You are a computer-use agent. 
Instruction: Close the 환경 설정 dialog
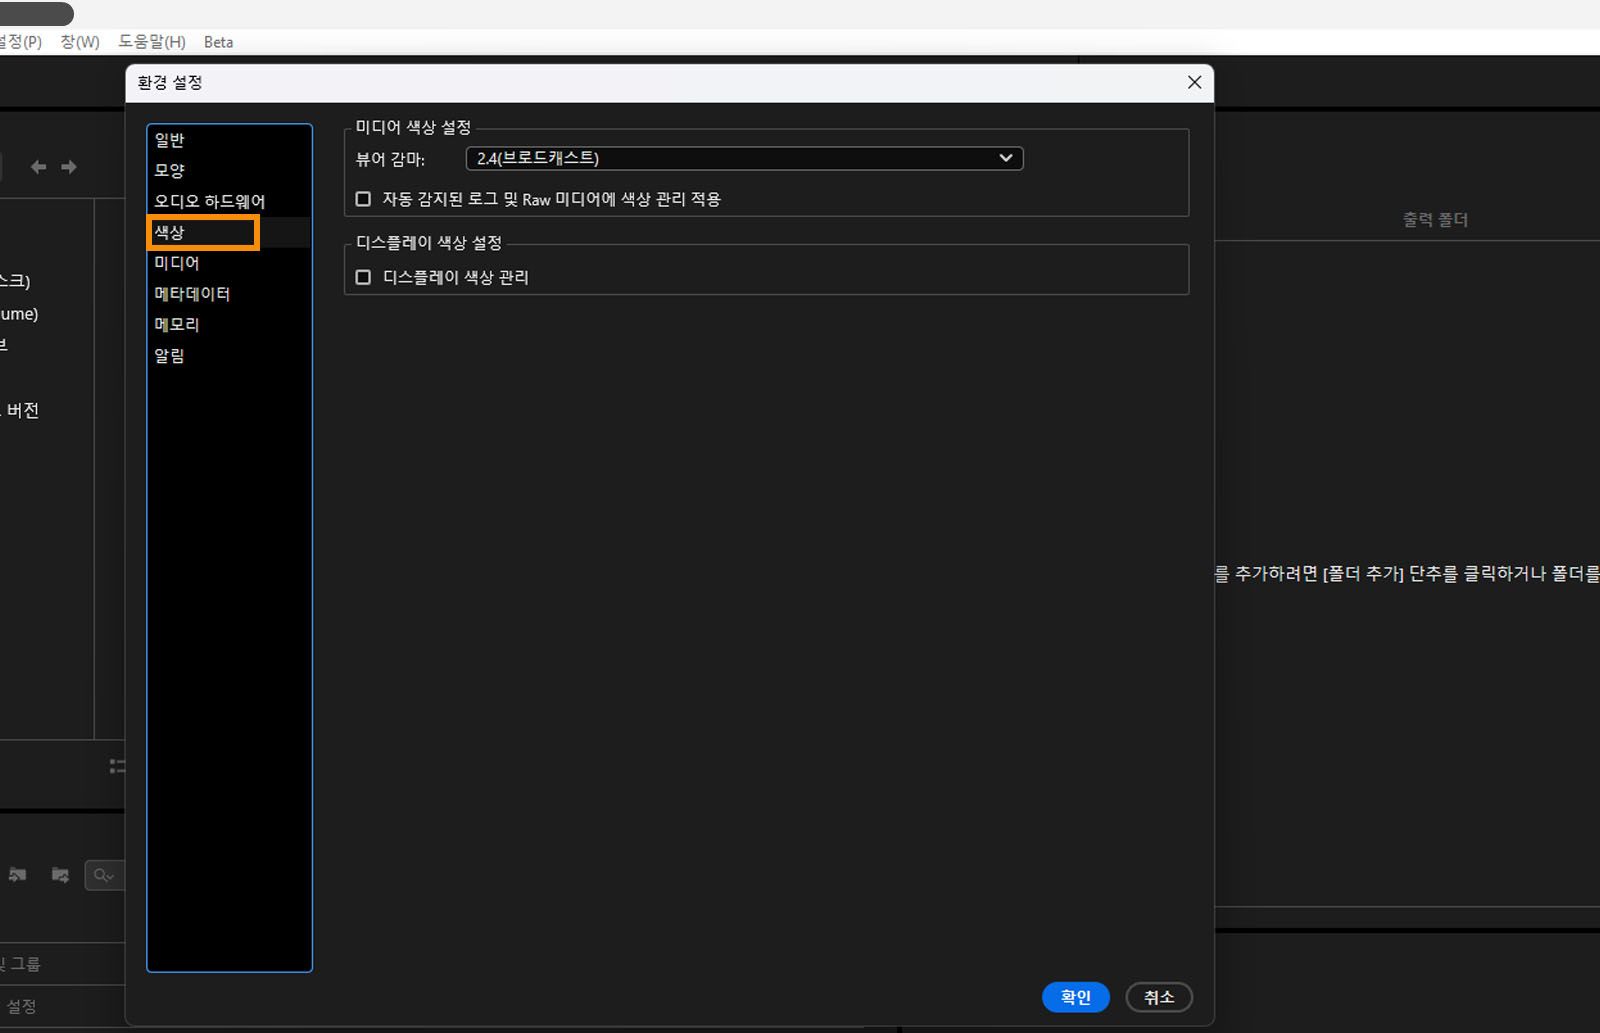1194,82
